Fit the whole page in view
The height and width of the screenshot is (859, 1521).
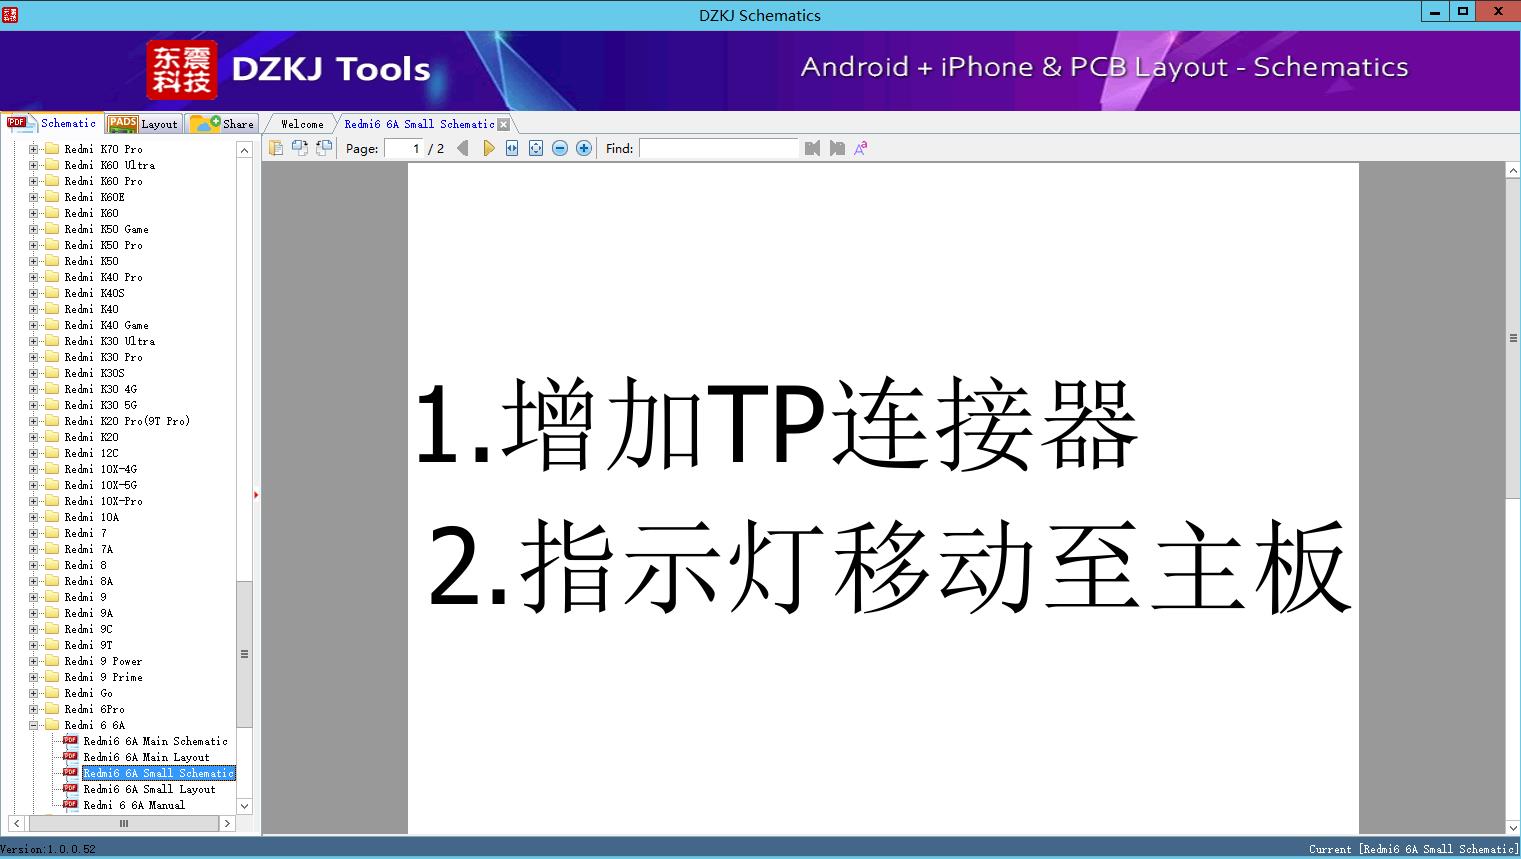[x=536, y=148]
